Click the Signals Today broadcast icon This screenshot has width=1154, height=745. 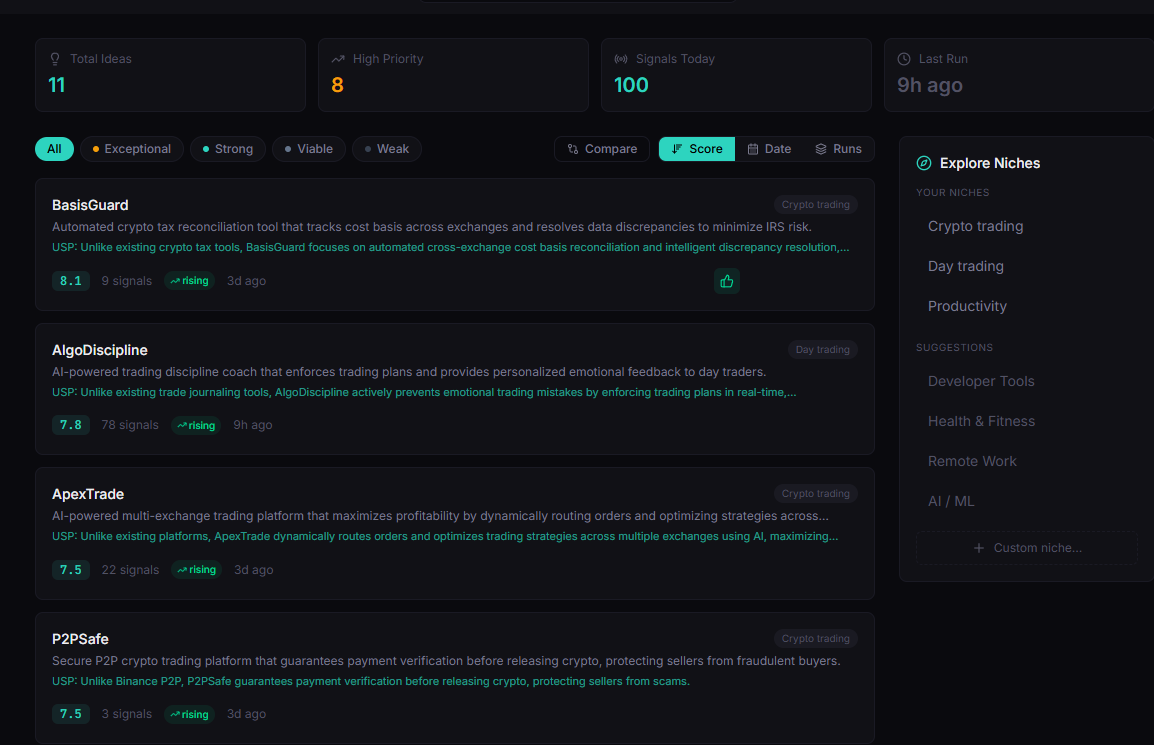[x=621, y=59]
